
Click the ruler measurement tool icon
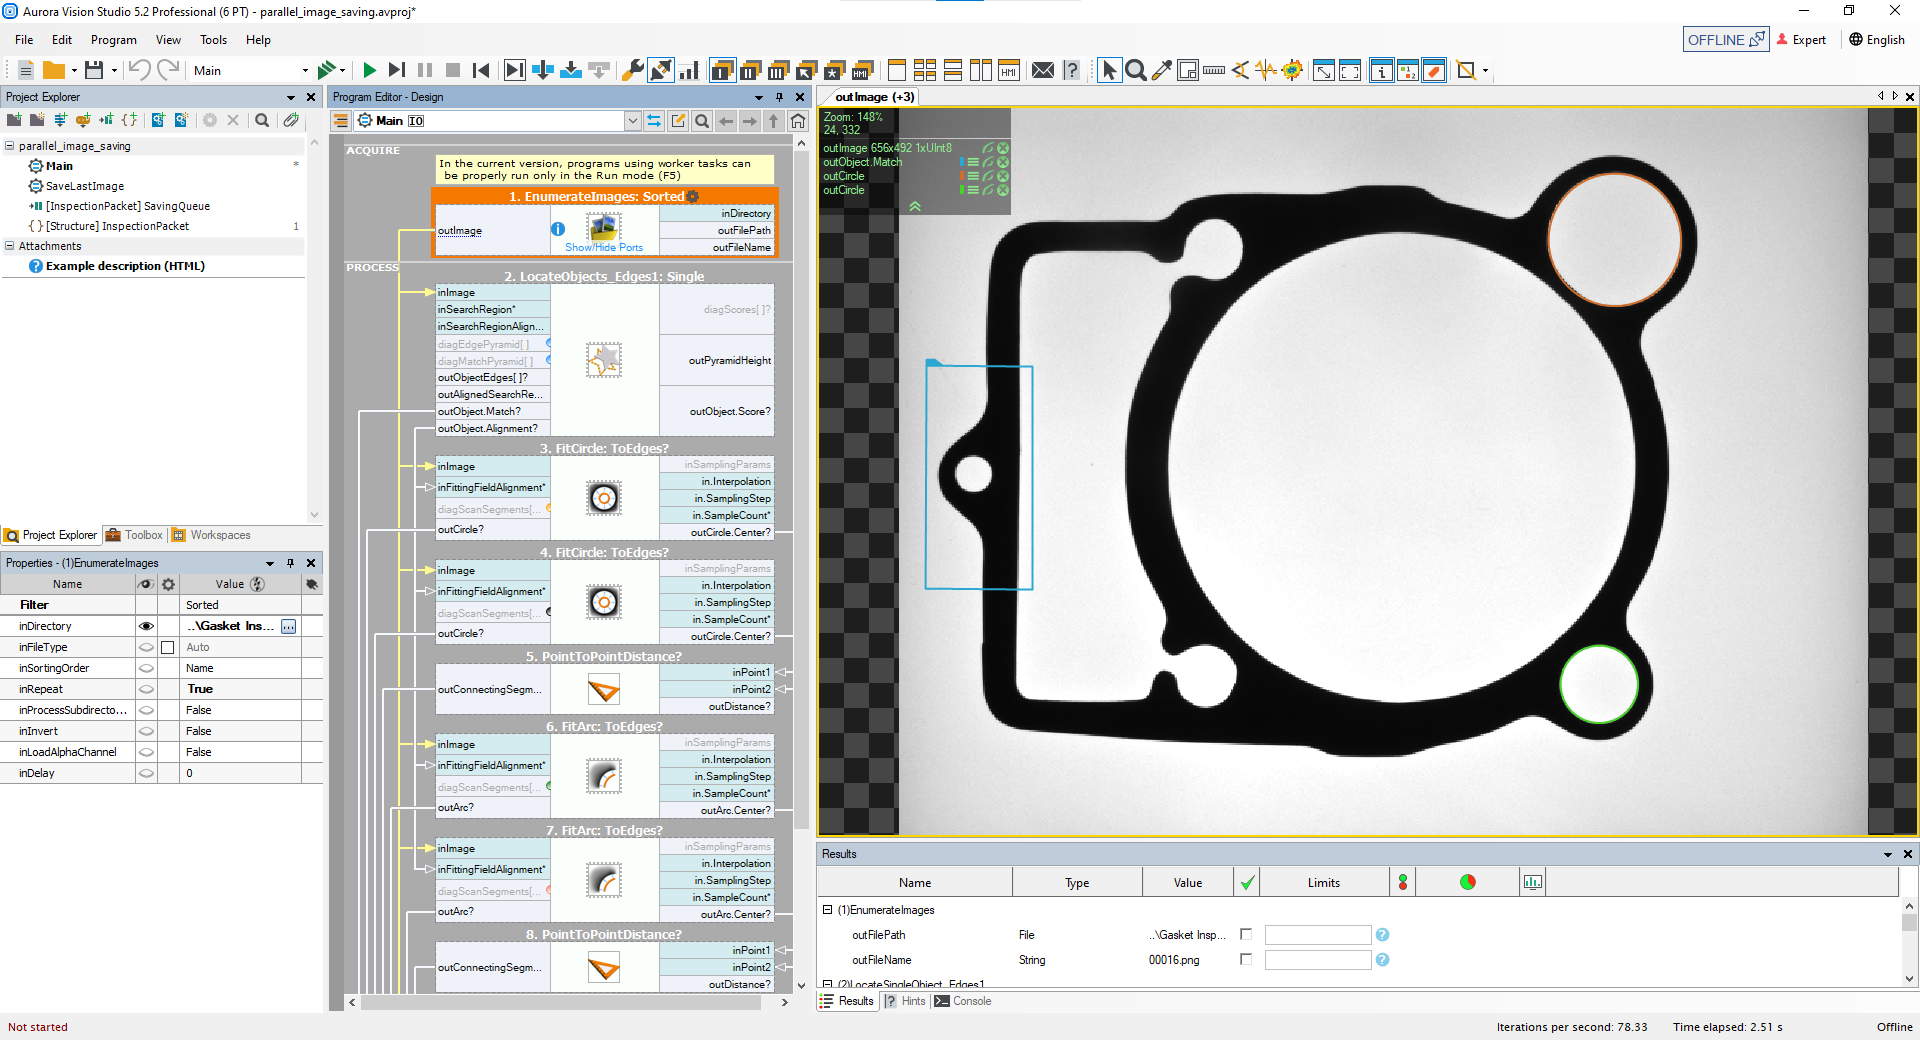point(1214,70)
